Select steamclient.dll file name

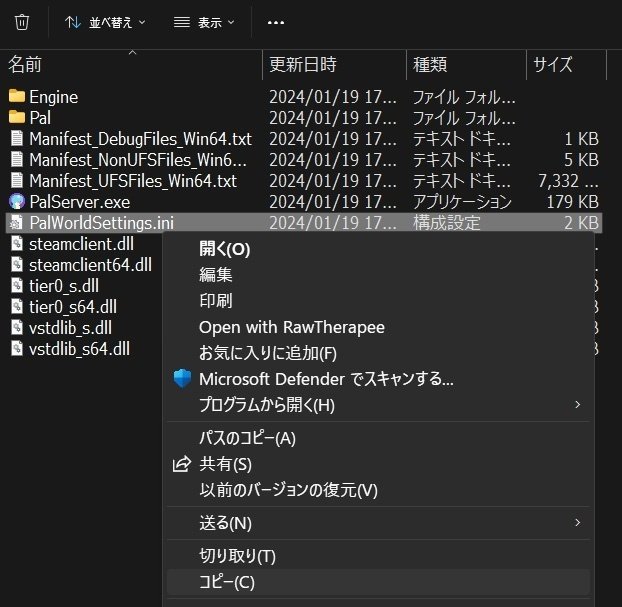[x=81, y=244]
